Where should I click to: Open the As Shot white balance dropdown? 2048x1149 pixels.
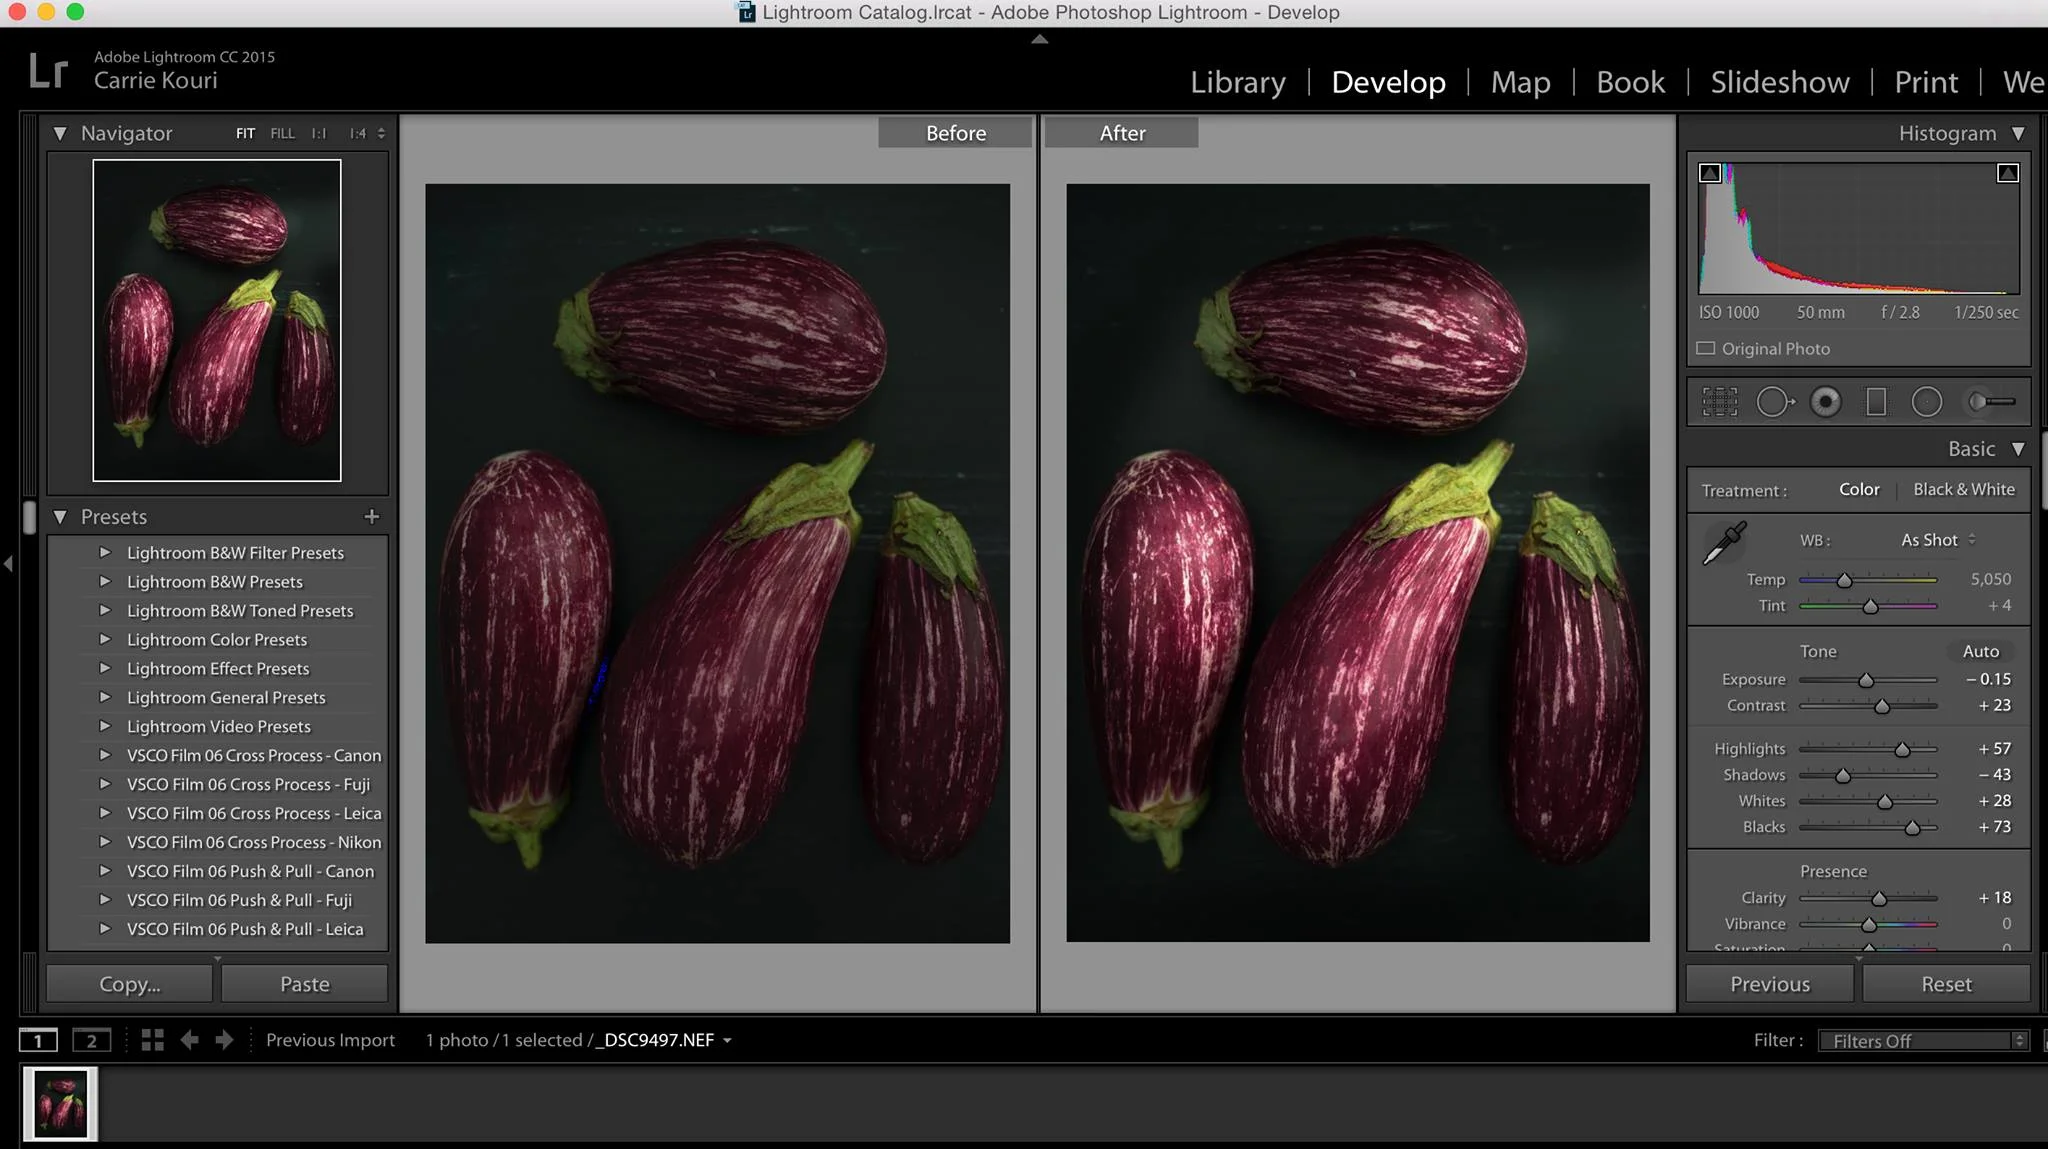point(1937,540)
